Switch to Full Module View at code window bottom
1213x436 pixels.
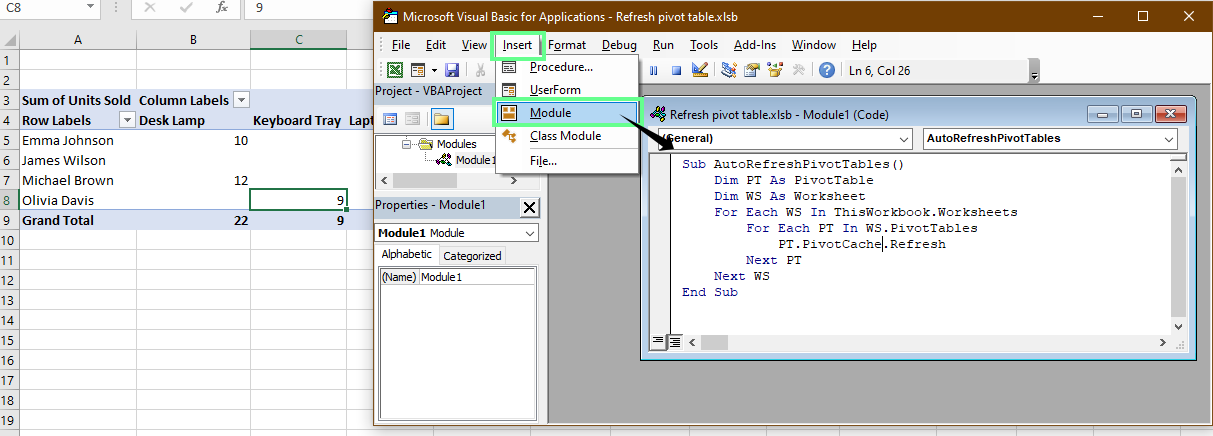[675, 342]
